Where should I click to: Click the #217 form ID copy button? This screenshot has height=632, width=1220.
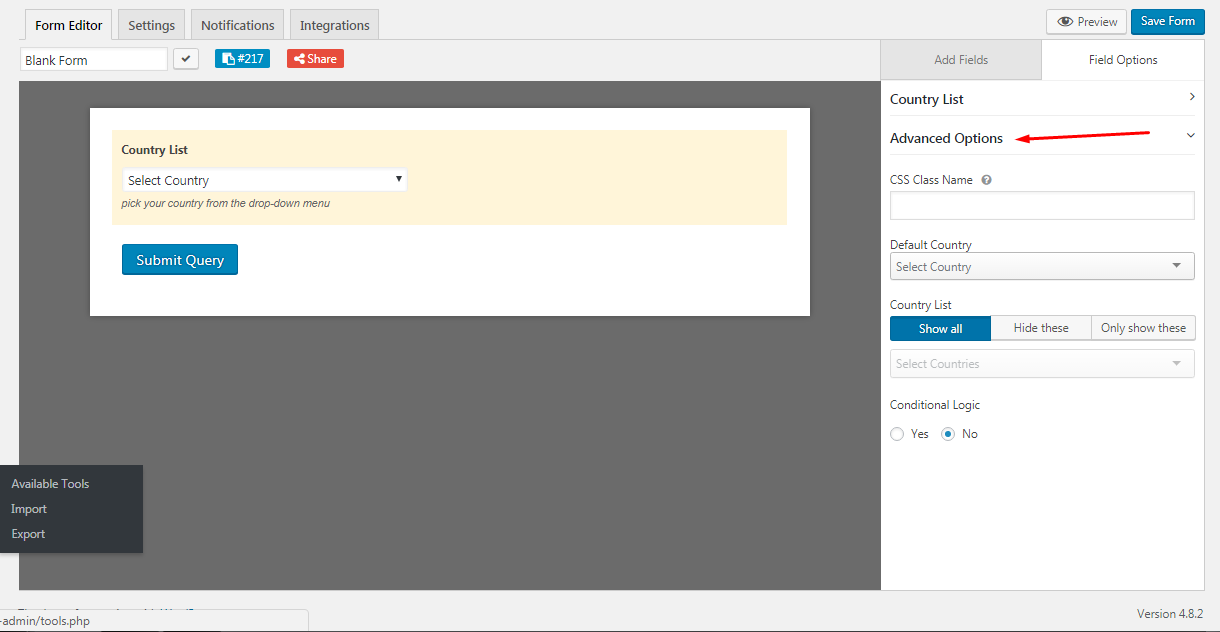tap(242, 59)
